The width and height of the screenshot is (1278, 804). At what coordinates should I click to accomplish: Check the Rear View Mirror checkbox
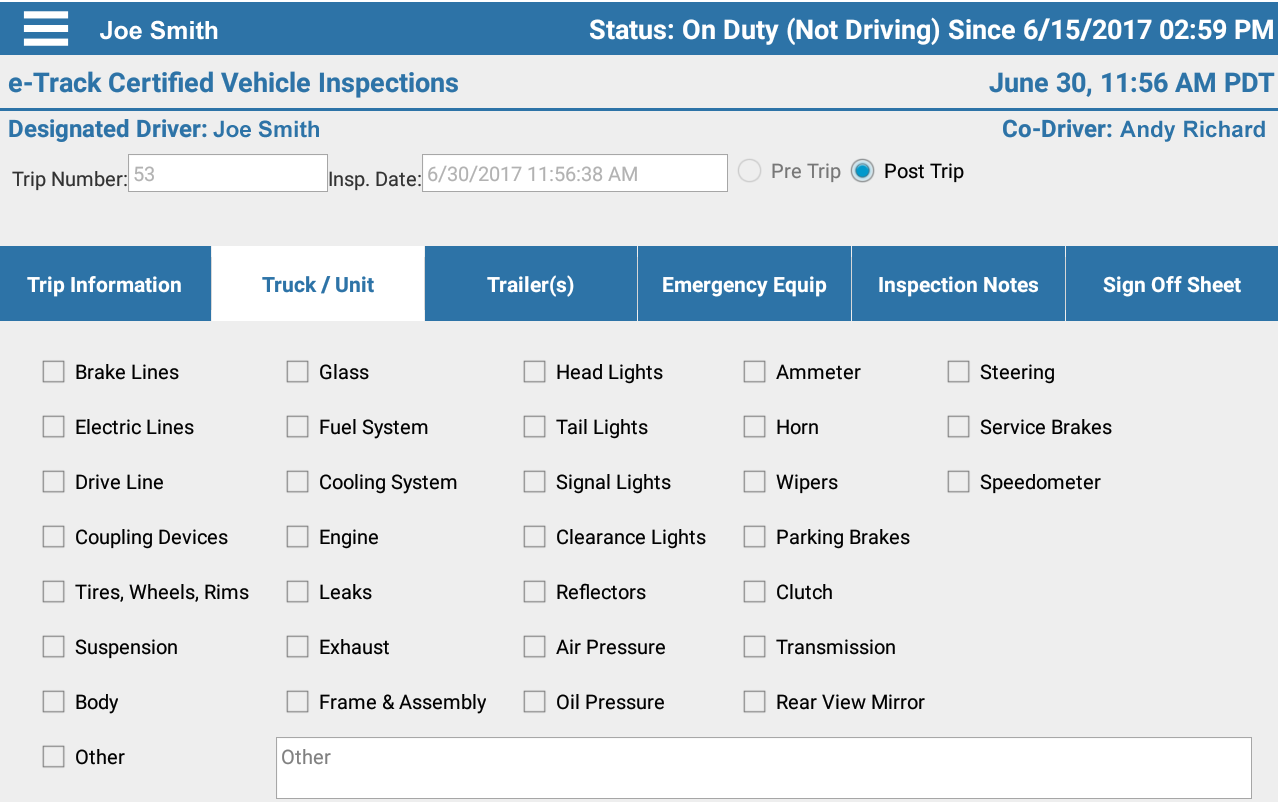click(x=755, y=702)
